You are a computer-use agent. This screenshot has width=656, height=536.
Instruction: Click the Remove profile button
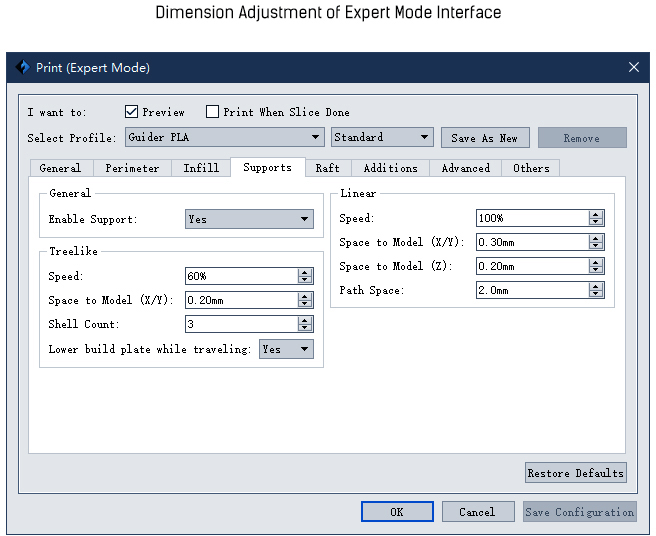pyautogui.click(x=582, y=138)
